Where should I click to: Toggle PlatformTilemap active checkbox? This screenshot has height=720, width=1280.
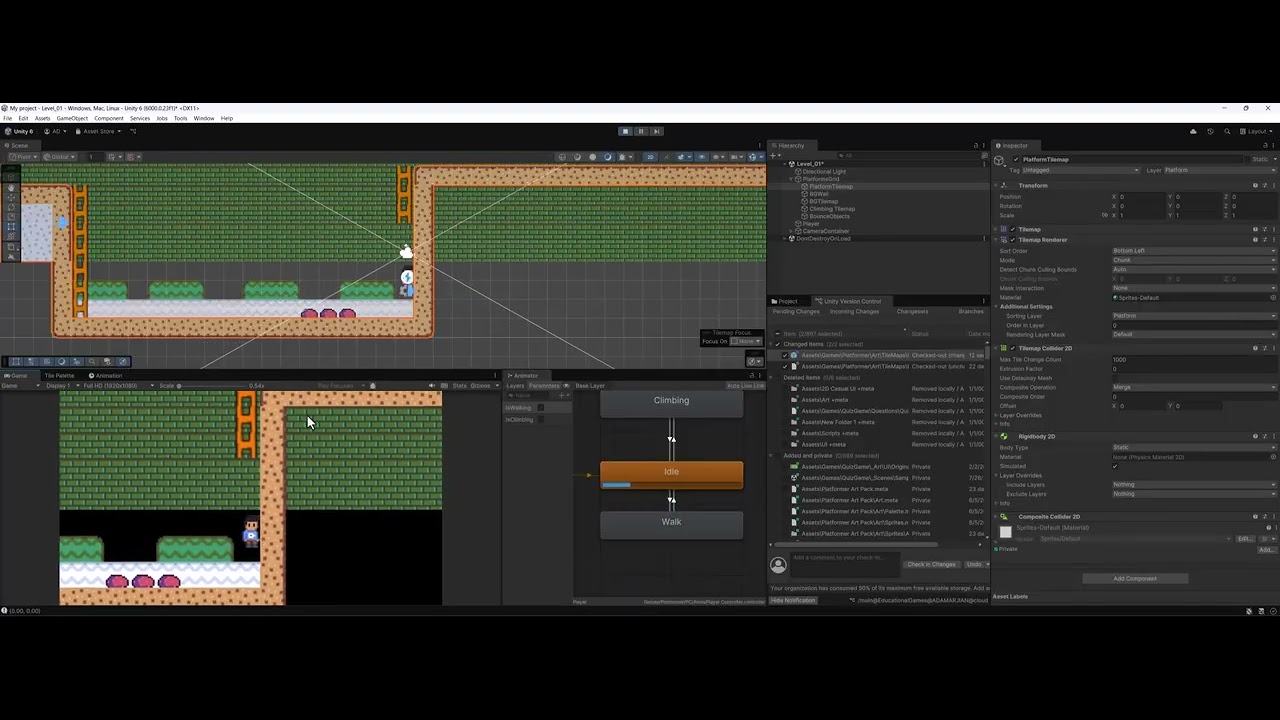tap(1016, 159)
